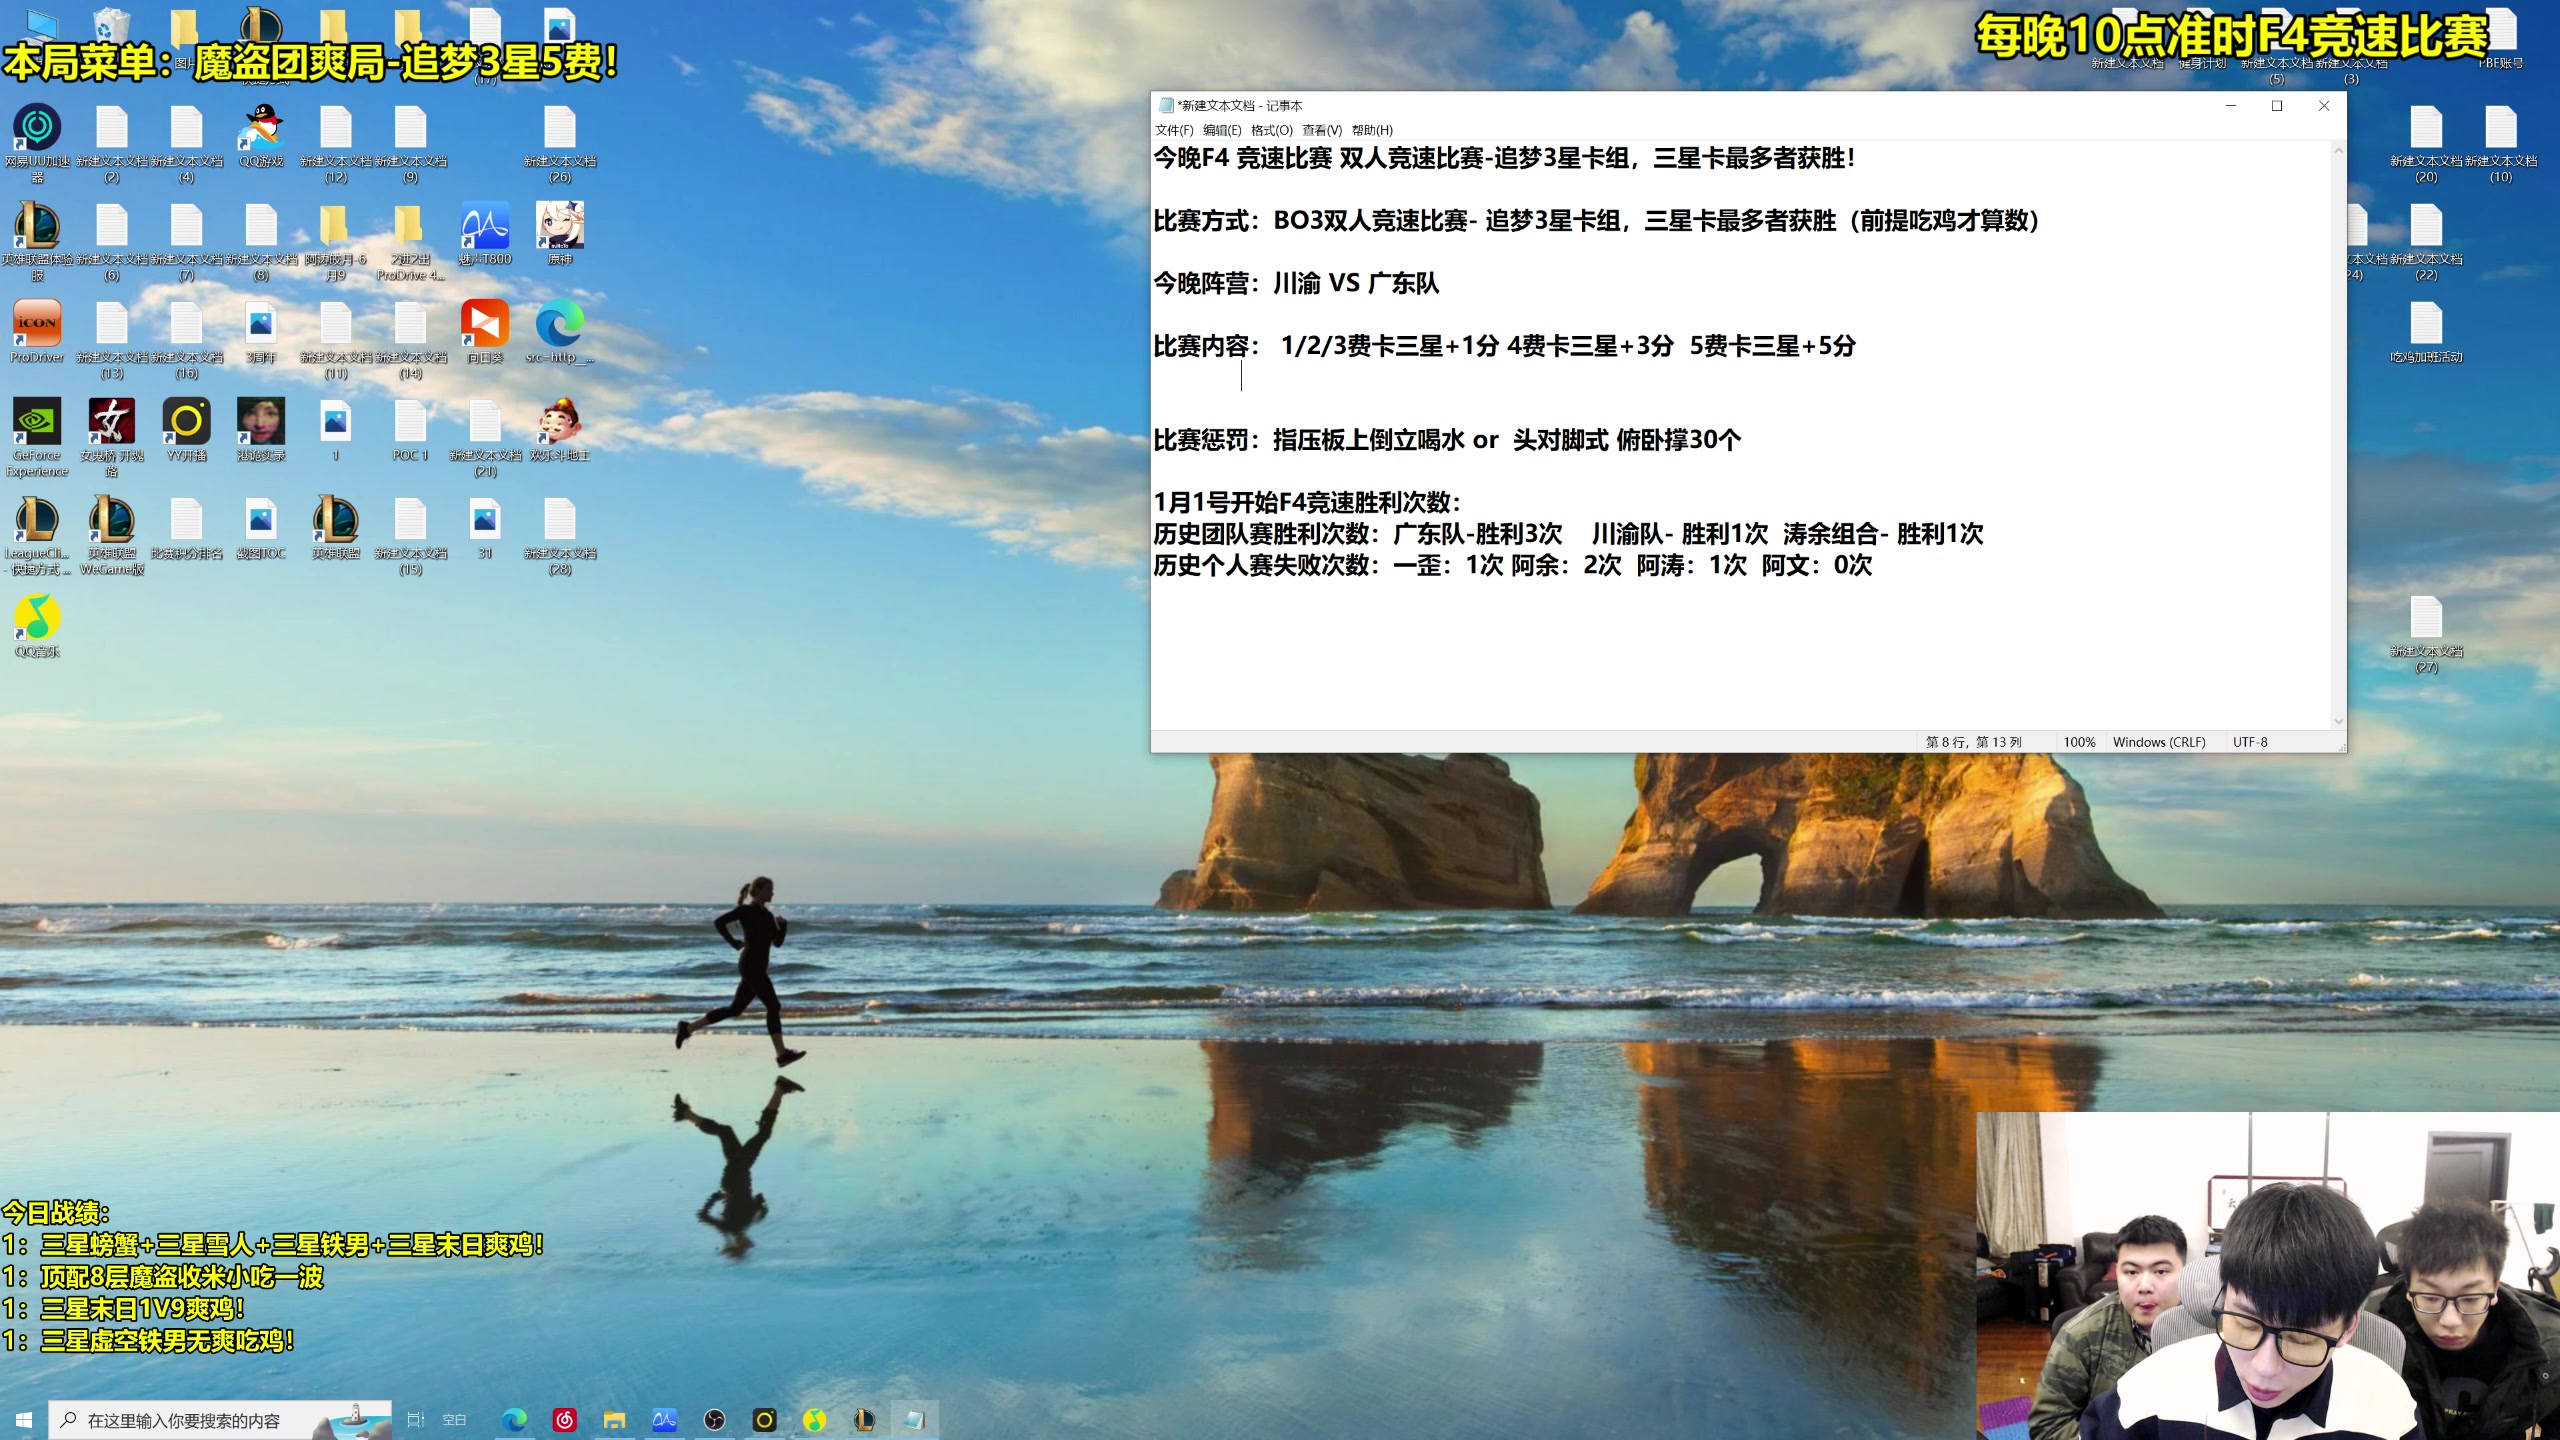Open the 格式(O) menu in Notepad
Screen dimensions: 2560x1440
pos(1271,130)
